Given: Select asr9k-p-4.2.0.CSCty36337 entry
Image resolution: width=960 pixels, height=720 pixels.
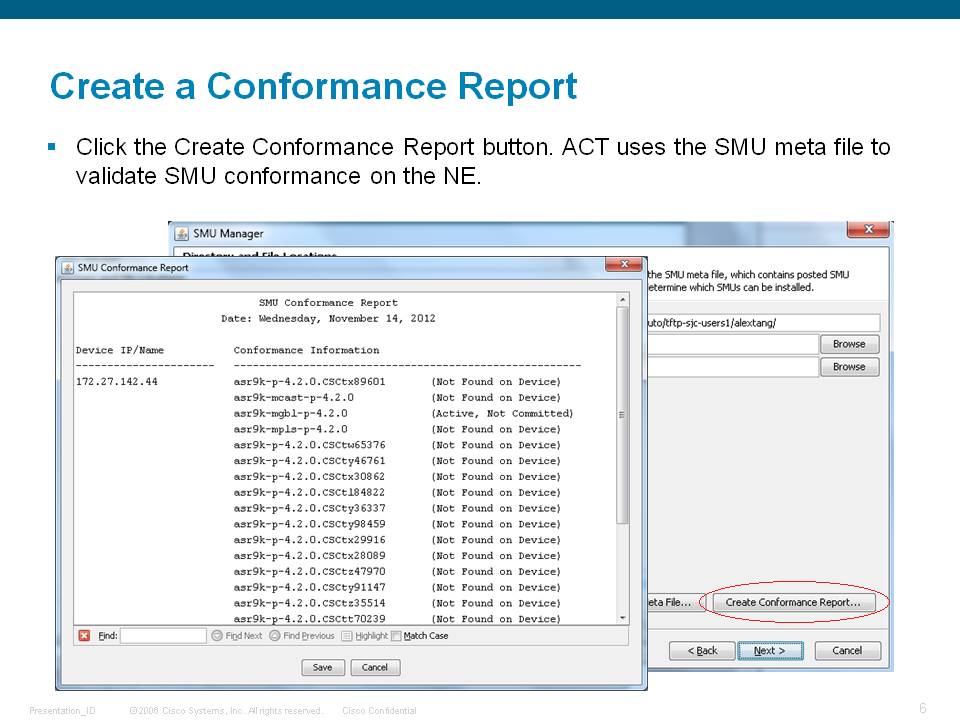Looking at the screenshot, I should (309, 508).
